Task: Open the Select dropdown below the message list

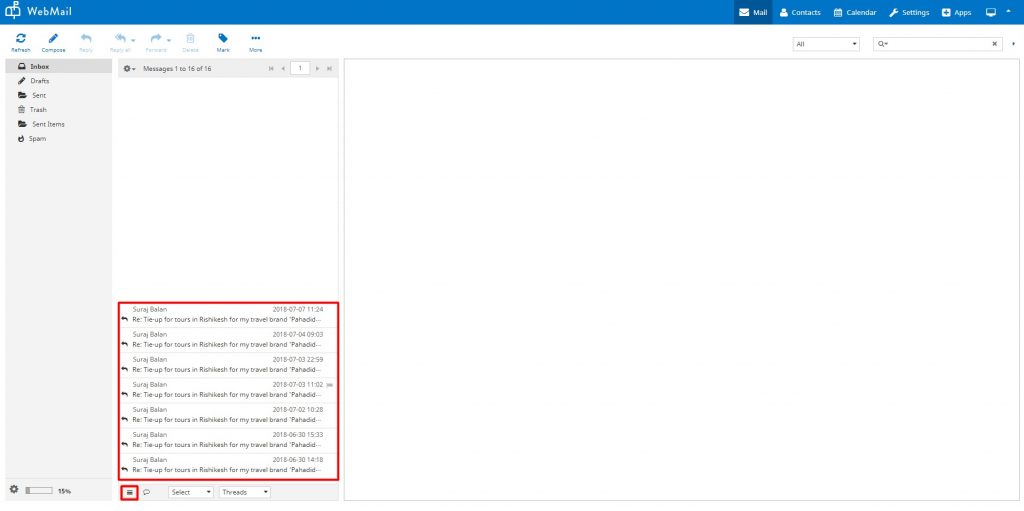Action: click(x=191, y=492)
